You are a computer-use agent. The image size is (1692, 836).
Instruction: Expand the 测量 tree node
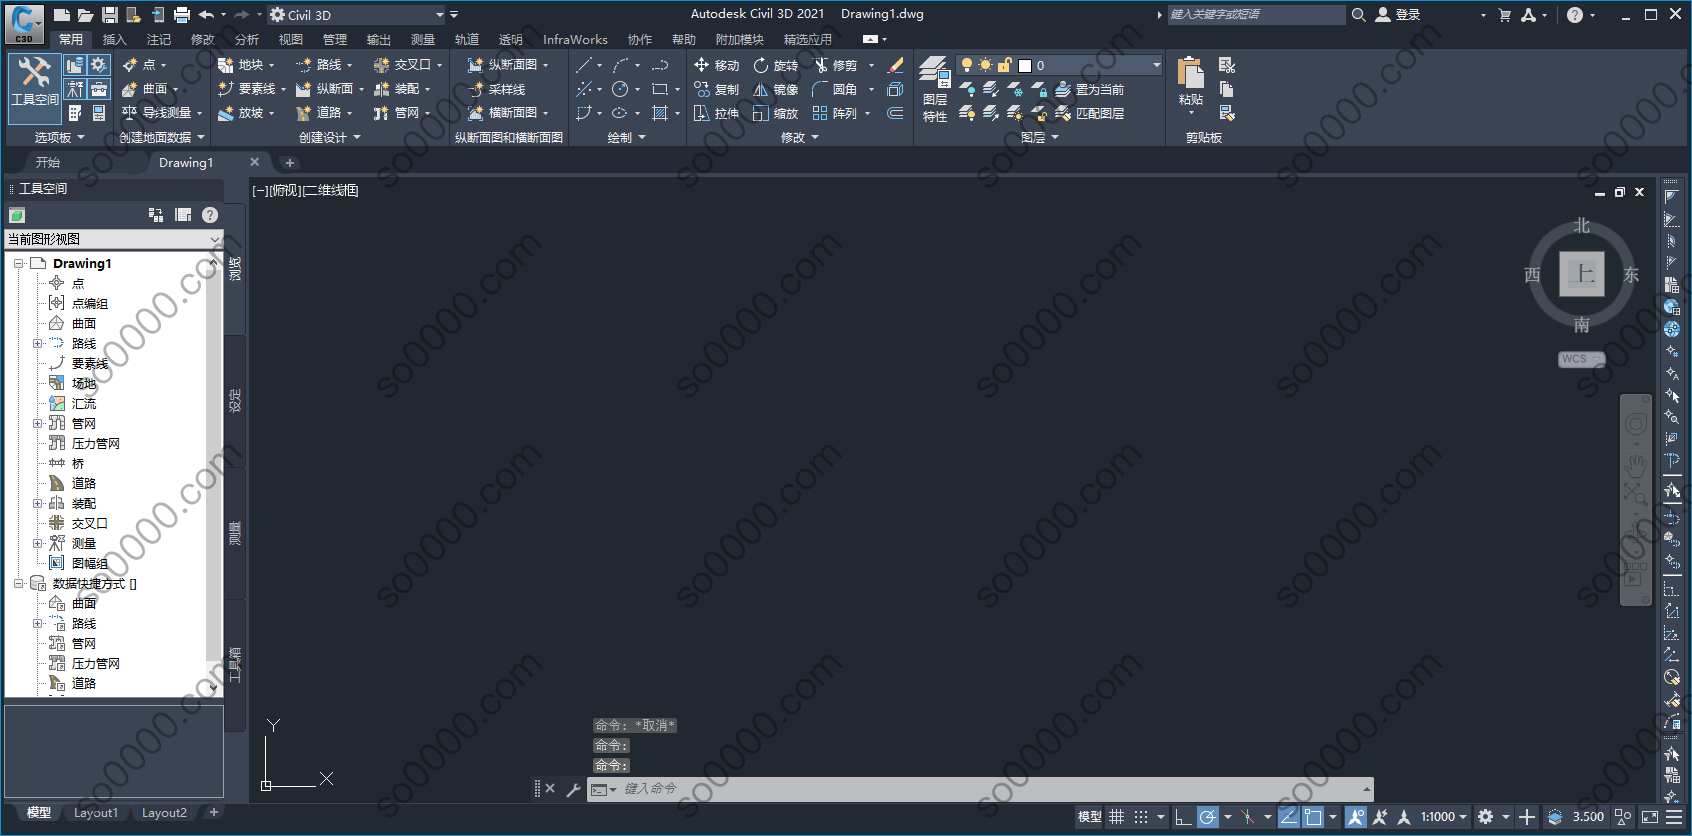click(38, 543)
